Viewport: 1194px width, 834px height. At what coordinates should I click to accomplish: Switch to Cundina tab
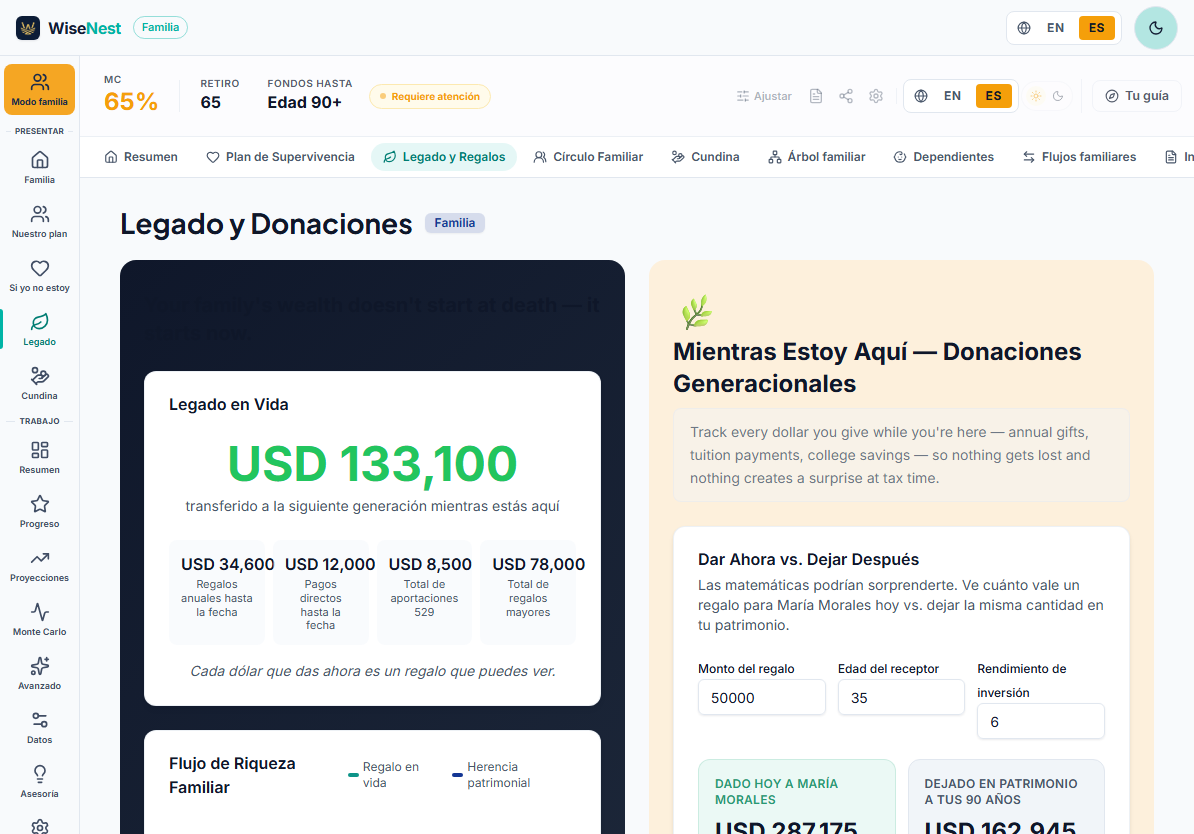[705, 157]
